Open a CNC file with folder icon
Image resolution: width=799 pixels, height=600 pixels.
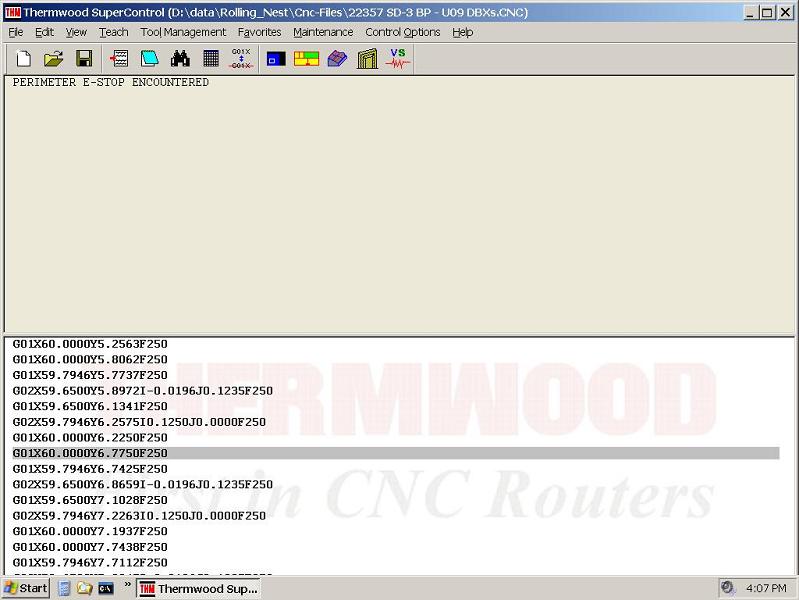click(54, 59)
